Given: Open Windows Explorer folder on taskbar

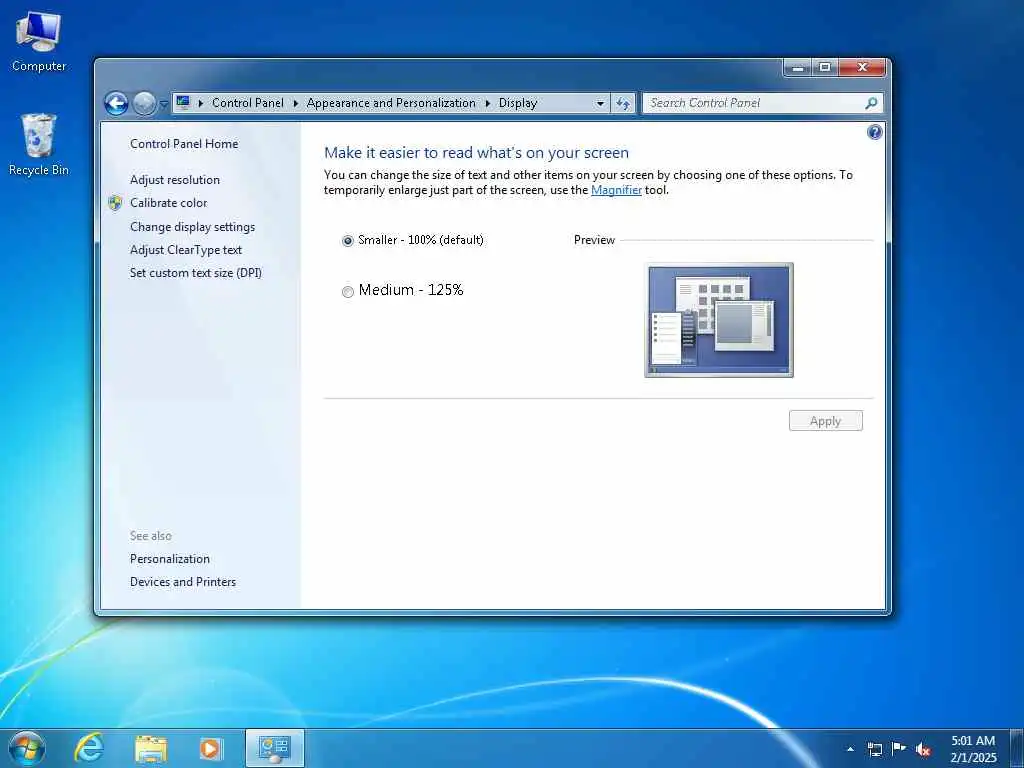Looking at the screenshot, I should [151, 748].
